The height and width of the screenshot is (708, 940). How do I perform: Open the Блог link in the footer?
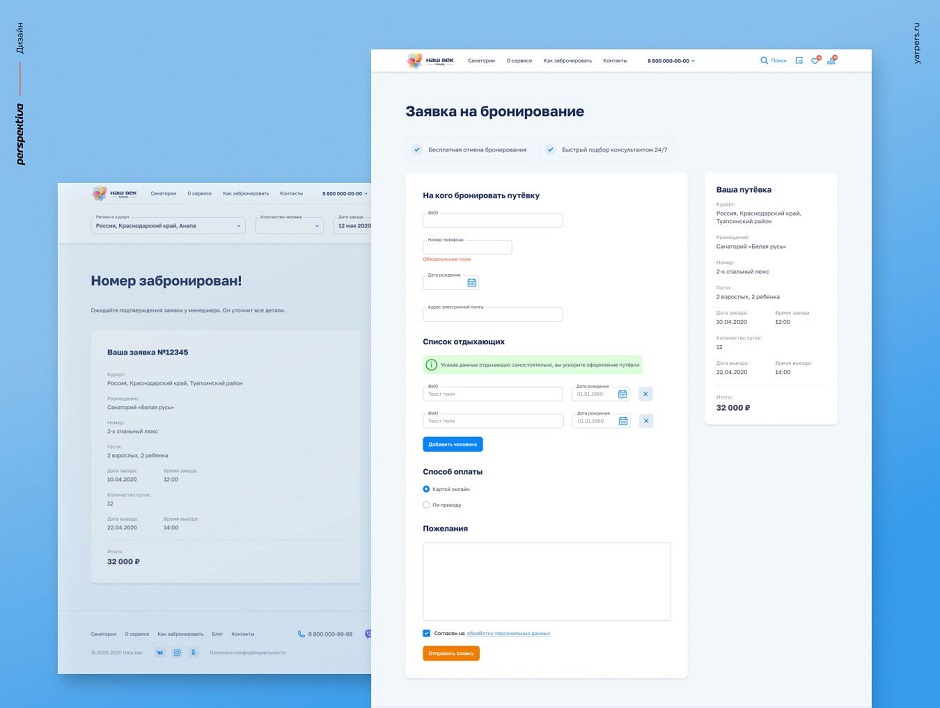pyautogui.click(x=217, y=634)
